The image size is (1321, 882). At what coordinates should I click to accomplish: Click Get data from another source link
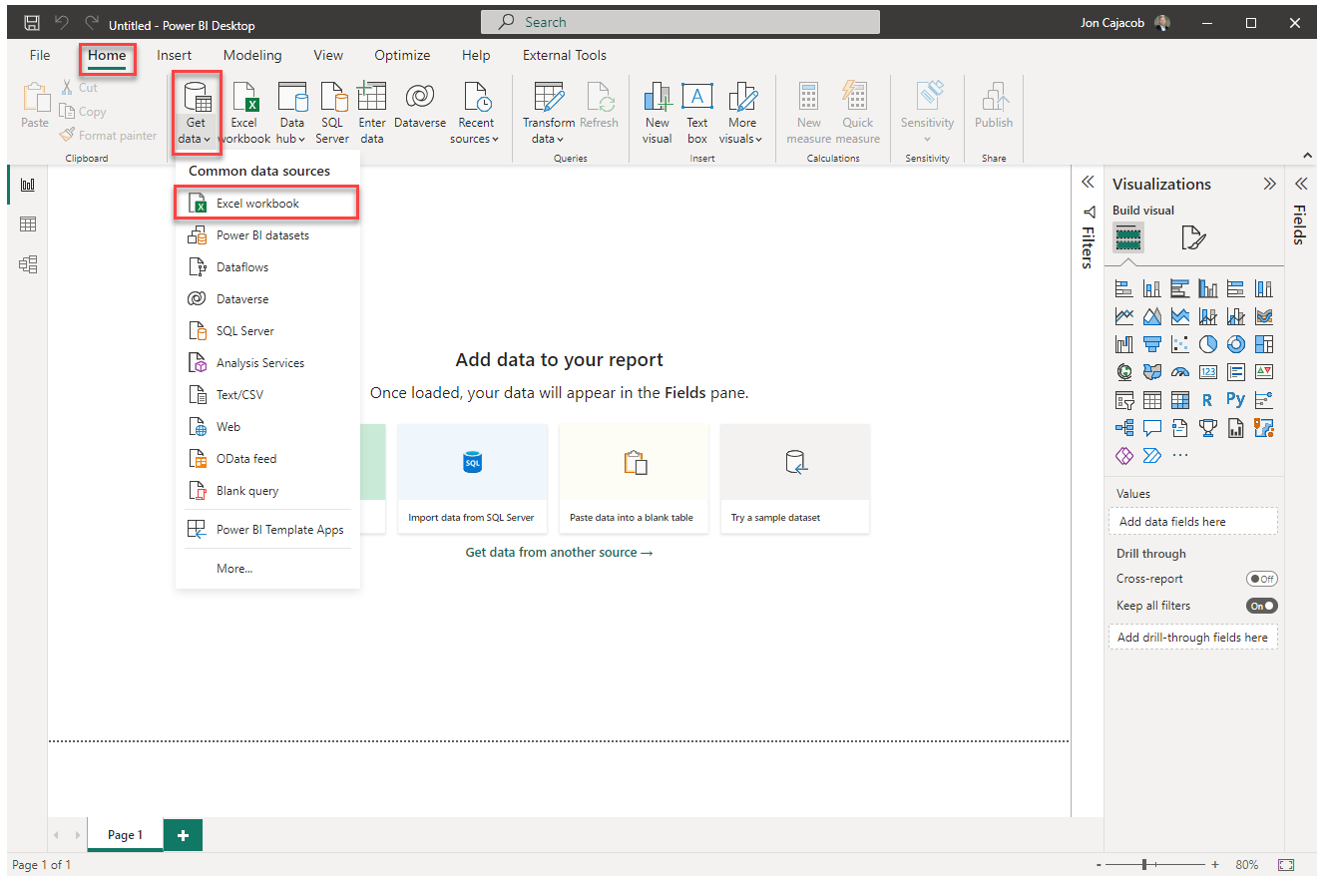click(x=559, y=552)
